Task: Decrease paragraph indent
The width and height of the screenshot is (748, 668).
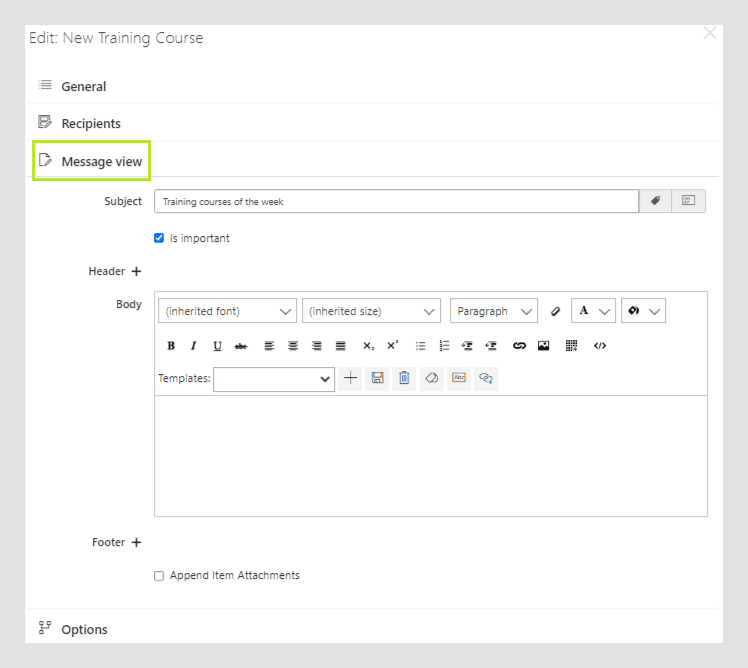Action: [491, 346]
